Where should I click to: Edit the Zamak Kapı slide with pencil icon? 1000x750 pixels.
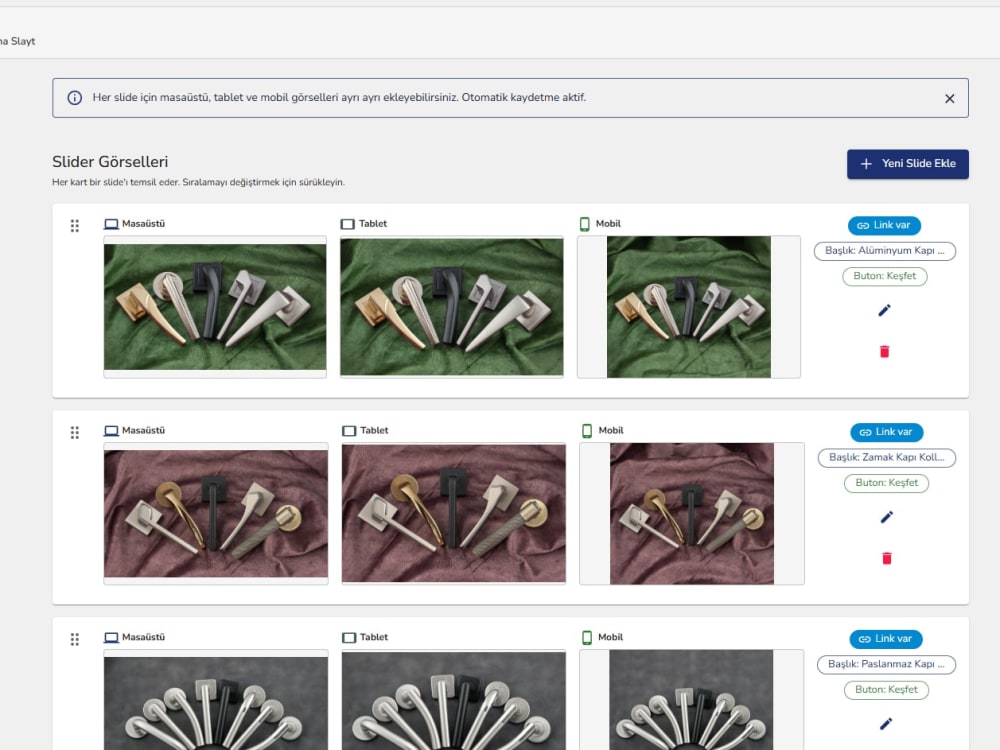click(x=886, y=517)
